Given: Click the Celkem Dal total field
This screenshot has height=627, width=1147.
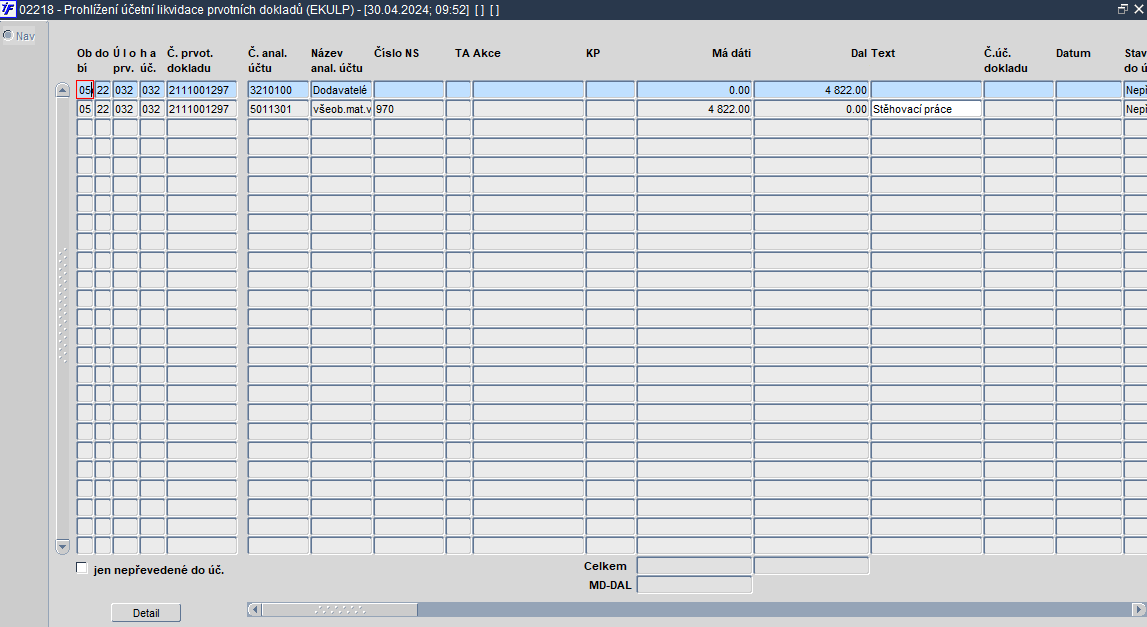Looking at the screenshot, I should pyautogui.click(x=811, y=566).
